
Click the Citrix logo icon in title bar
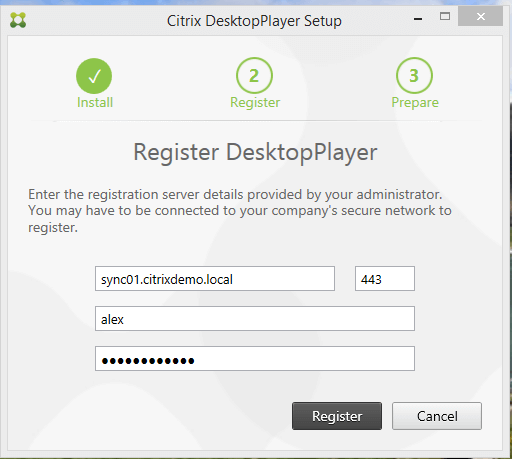[18, 20]
